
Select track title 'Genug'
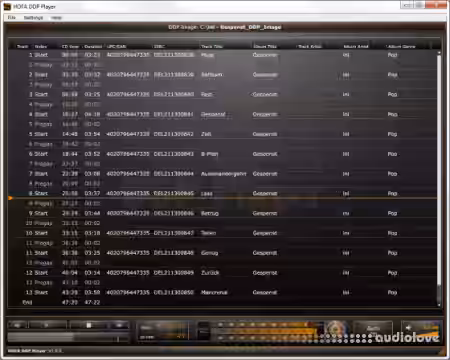click(209, 253)
